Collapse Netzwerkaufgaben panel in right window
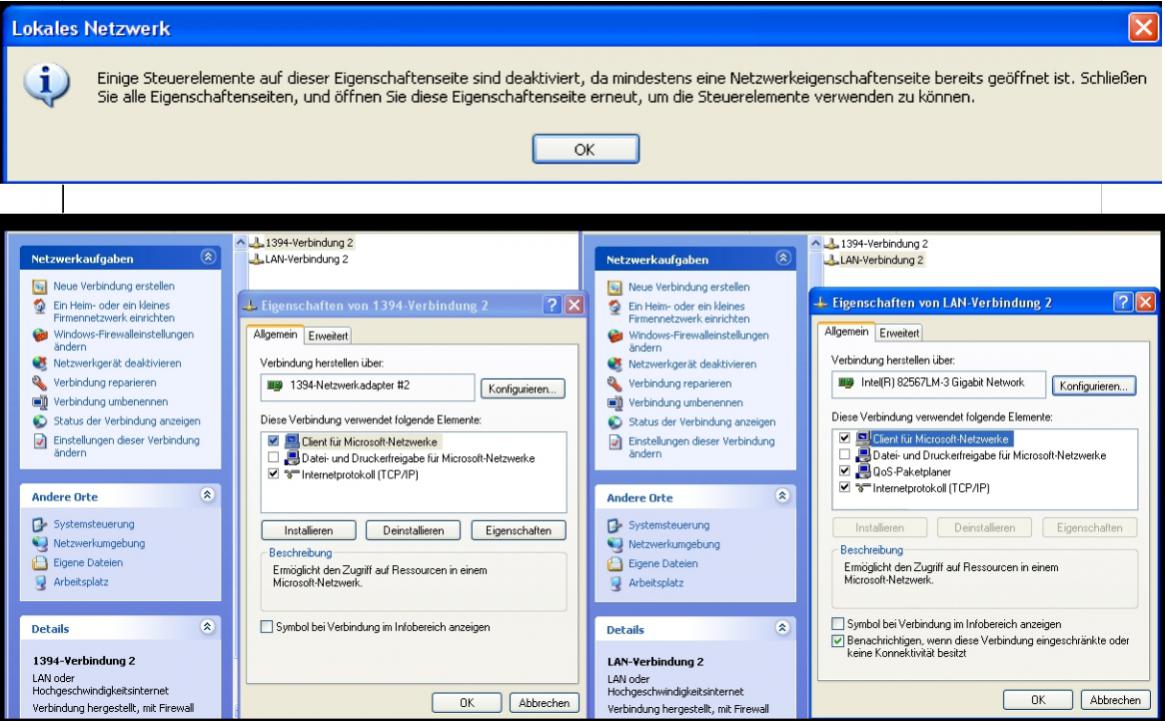 pyautogui.click(x=783, y=258)
